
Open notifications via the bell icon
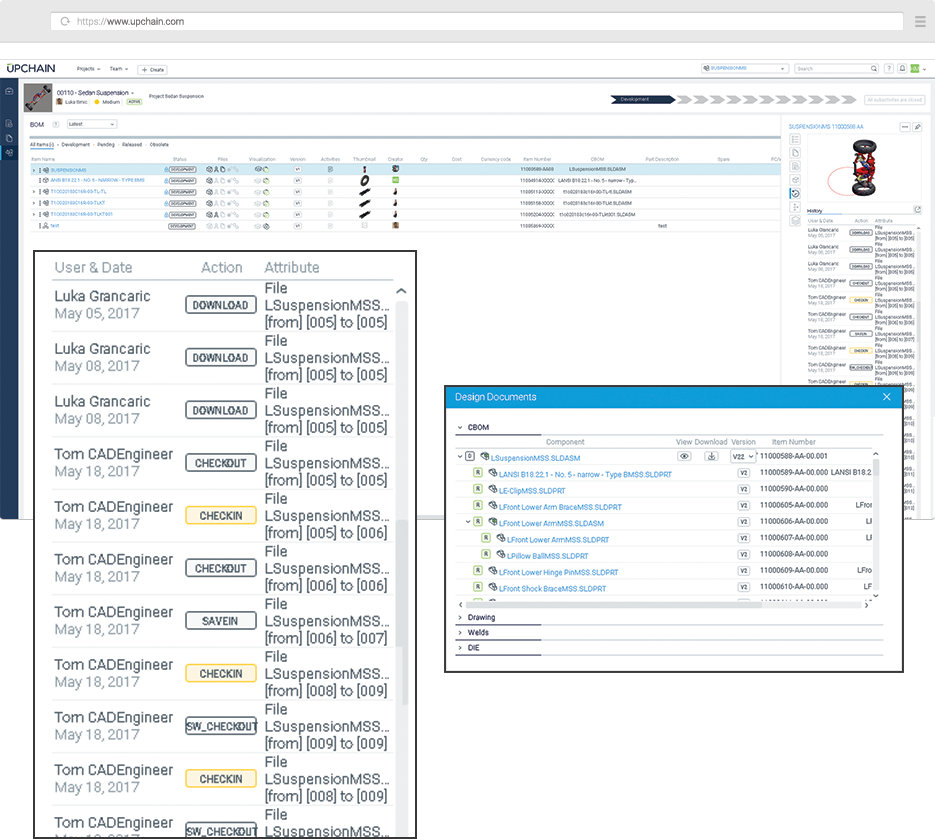[902, 68]
